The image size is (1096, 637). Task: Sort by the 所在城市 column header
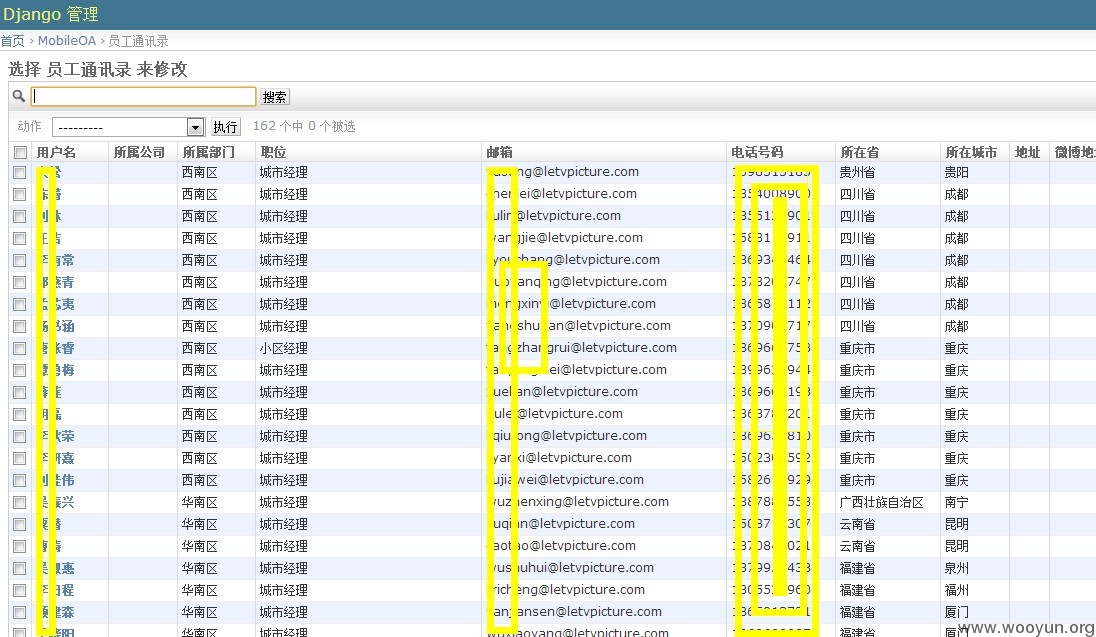[971, 152]
